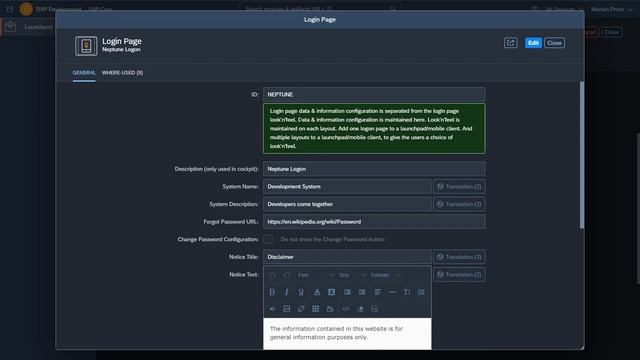Switch to the GENERAL tab

pos(84,73)
